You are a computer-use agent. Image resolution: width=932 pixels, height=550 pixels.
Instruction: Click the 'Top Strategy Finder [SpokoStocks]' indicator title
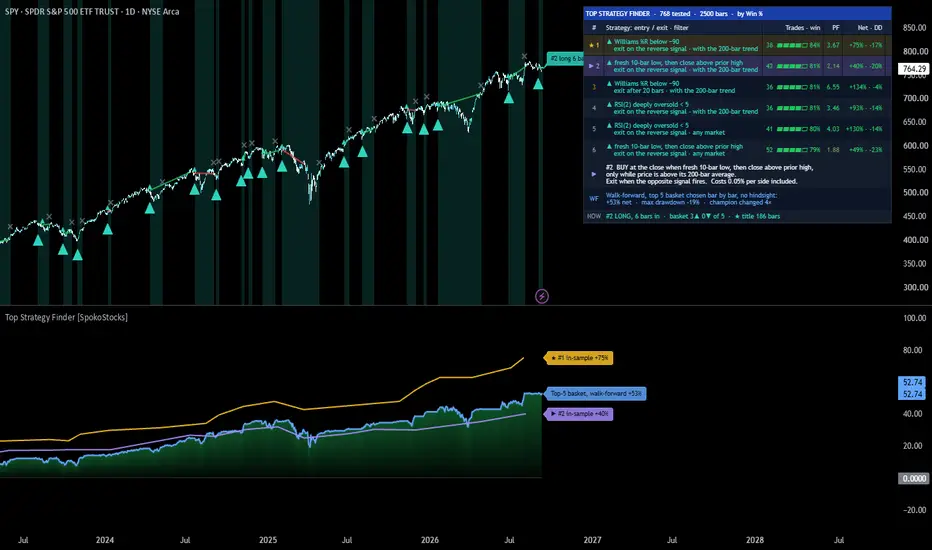(x=66, y=317)
